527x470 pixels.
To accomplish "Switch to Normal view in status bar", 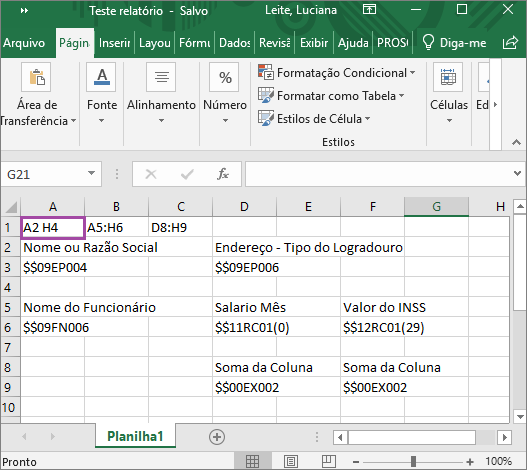I will pos(252,462).
